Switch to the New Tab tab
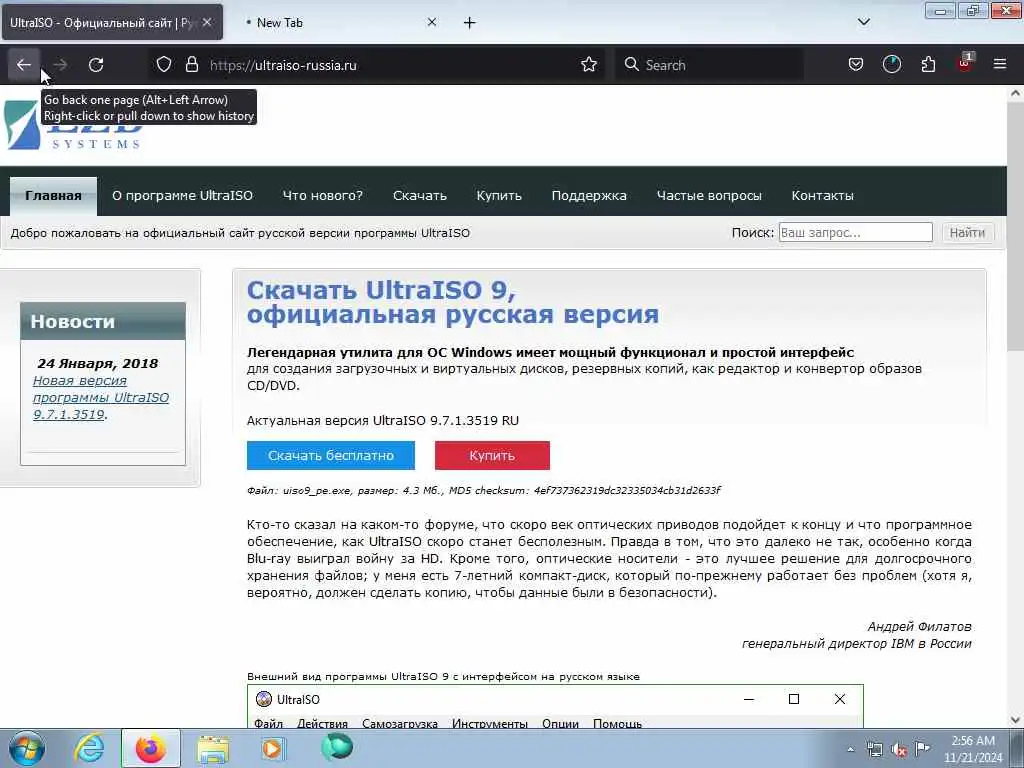This screenshot has width=1024, height=768. tap(338, 23)
